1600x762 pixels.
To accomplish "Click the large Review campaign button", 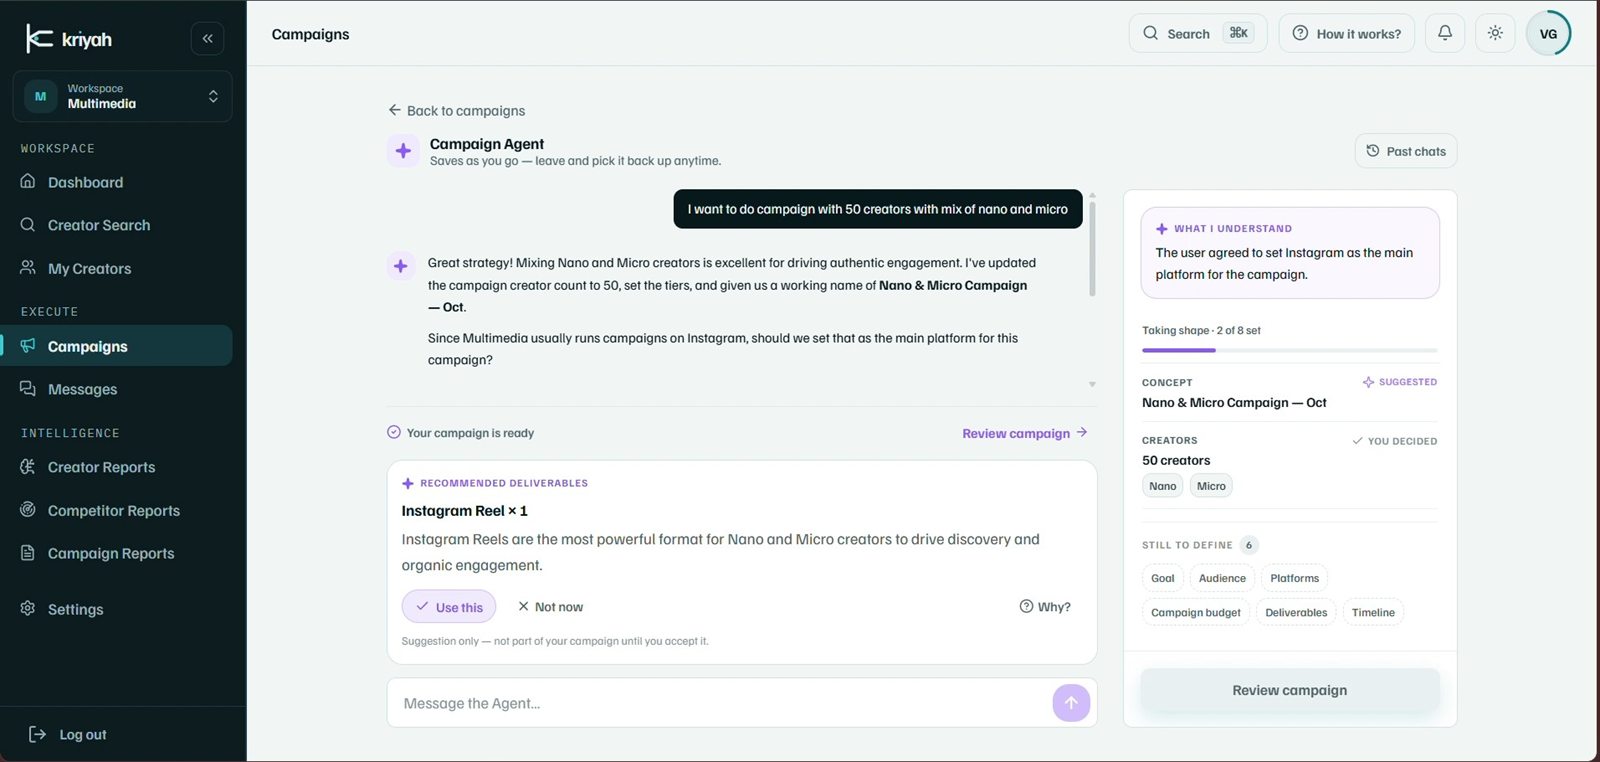I will [1290, 690].
